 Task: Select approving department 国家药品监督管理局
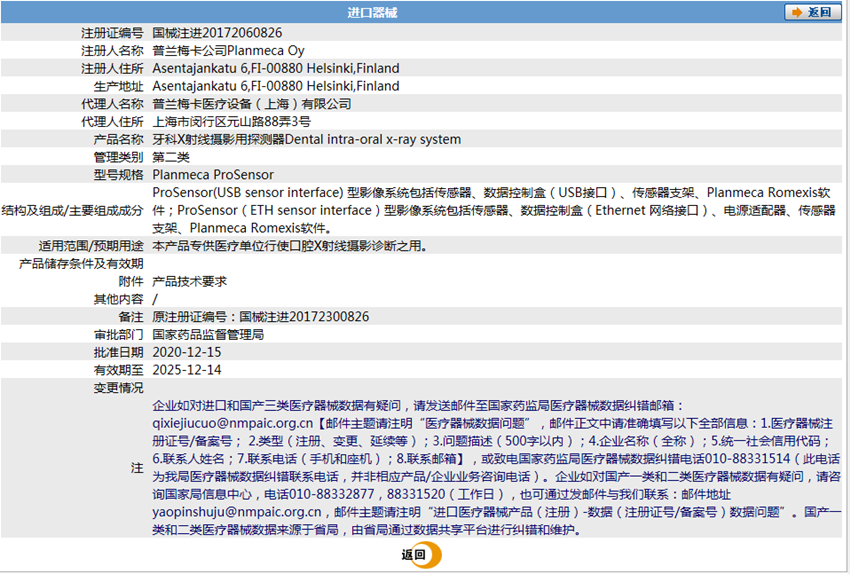tap(208, 334)
